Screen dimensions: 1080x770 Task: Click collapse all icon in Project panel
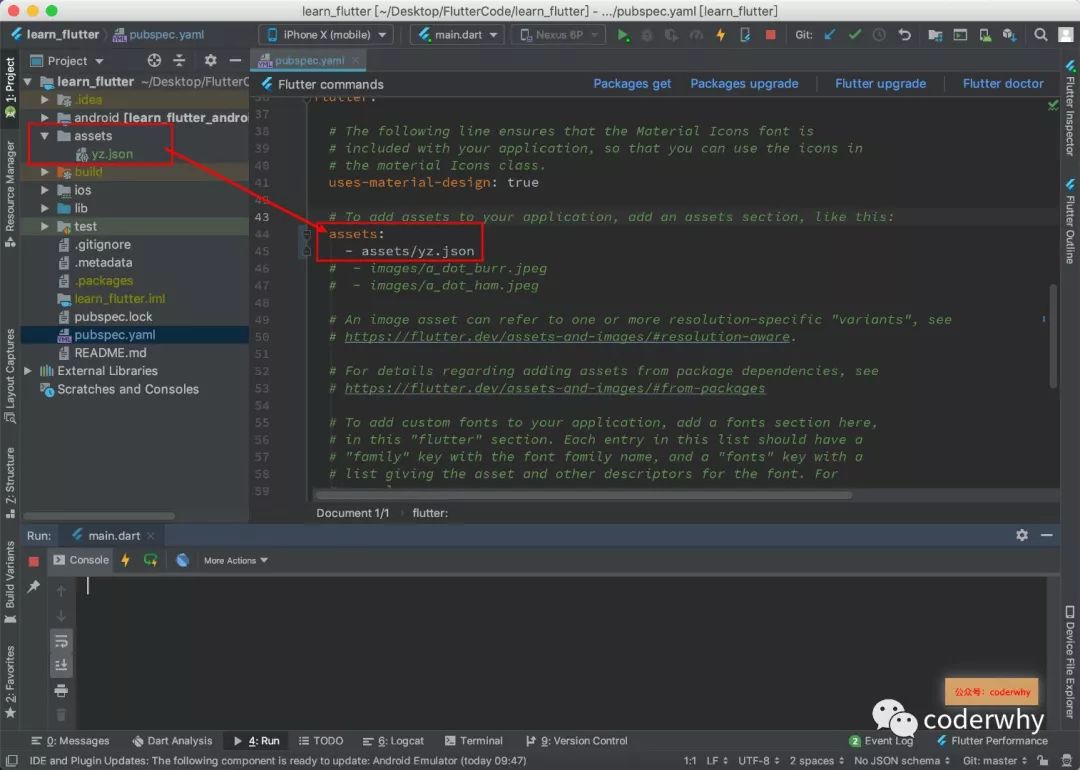[179, 61]
